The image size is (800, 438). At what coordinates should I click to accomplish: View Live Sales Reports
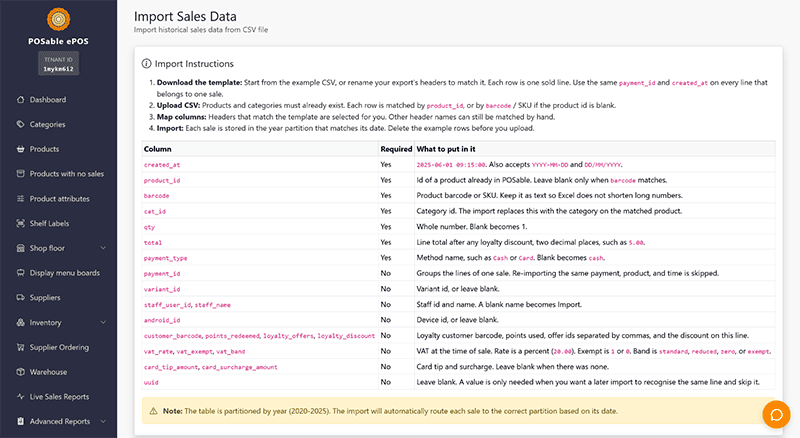click(x=58, y=397)
